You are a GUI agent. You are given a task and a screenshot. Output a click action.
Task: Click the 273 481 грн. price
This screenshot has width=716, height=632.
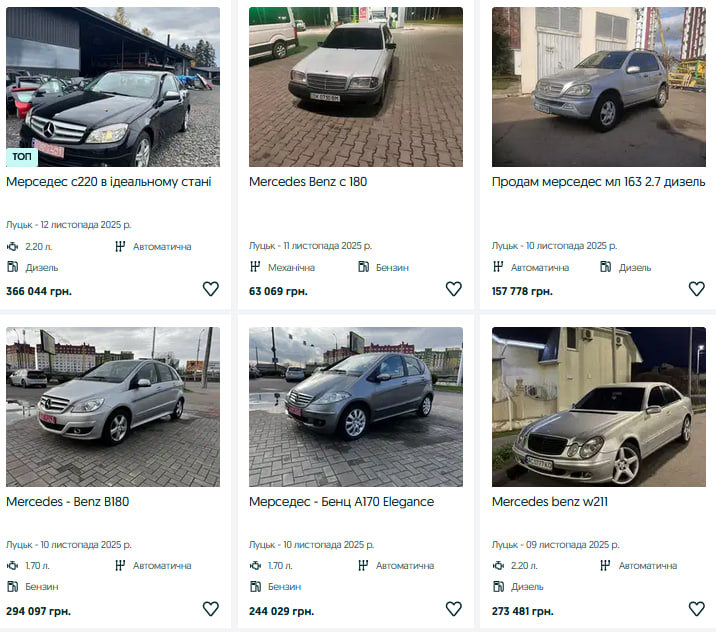pos(522,611)
